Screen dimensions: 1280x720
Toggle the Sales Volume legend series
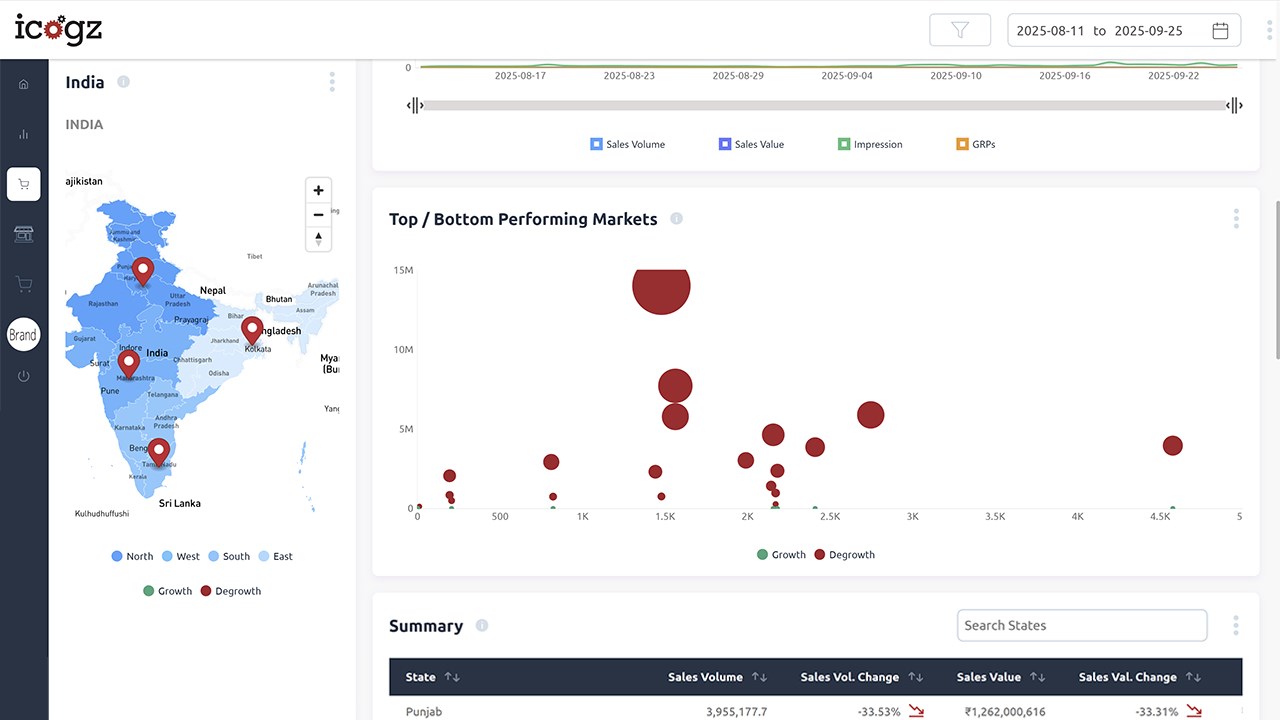coord(628,144)
